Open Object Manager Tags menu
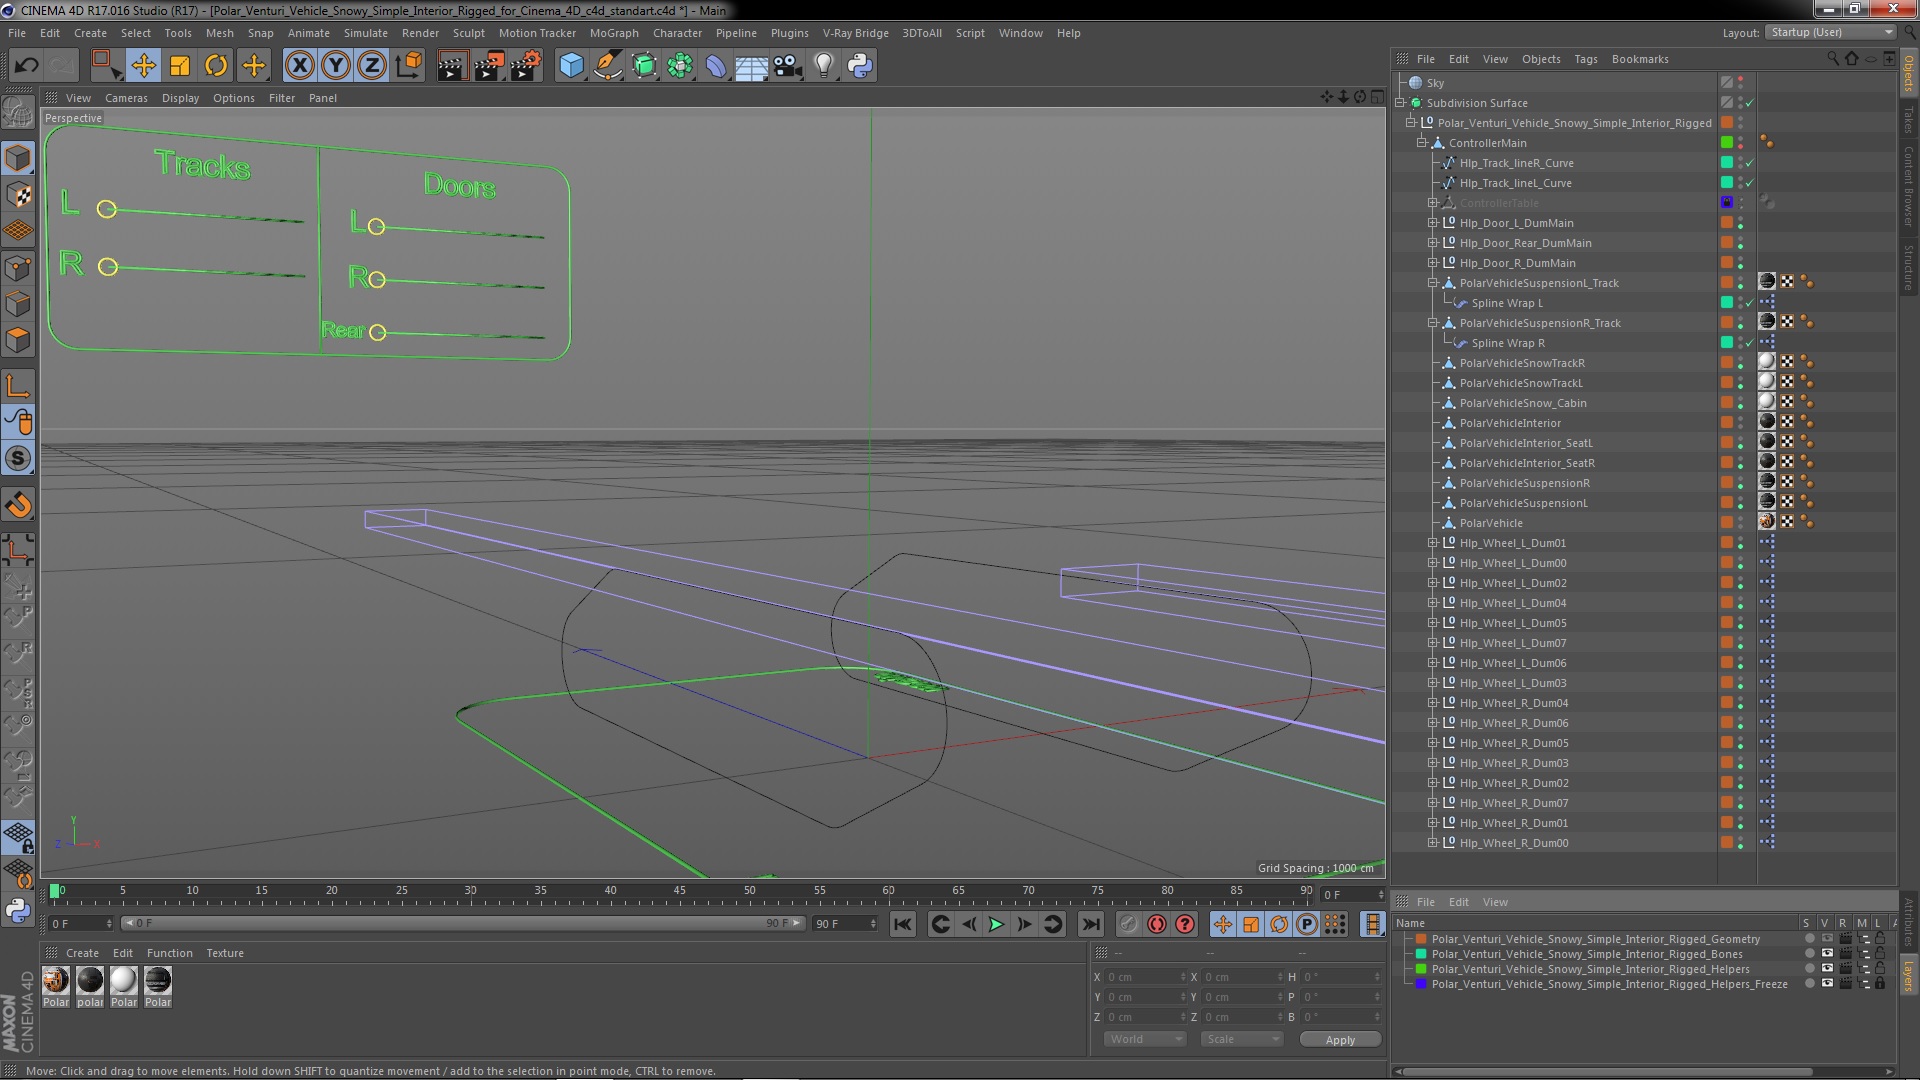 coord(1586,59)
